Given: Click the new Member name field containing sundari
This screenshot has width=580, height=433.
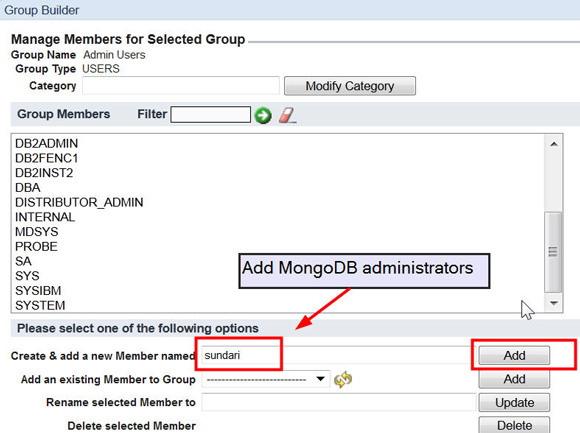Looking at the screenshot, I should tap(337, 355).
